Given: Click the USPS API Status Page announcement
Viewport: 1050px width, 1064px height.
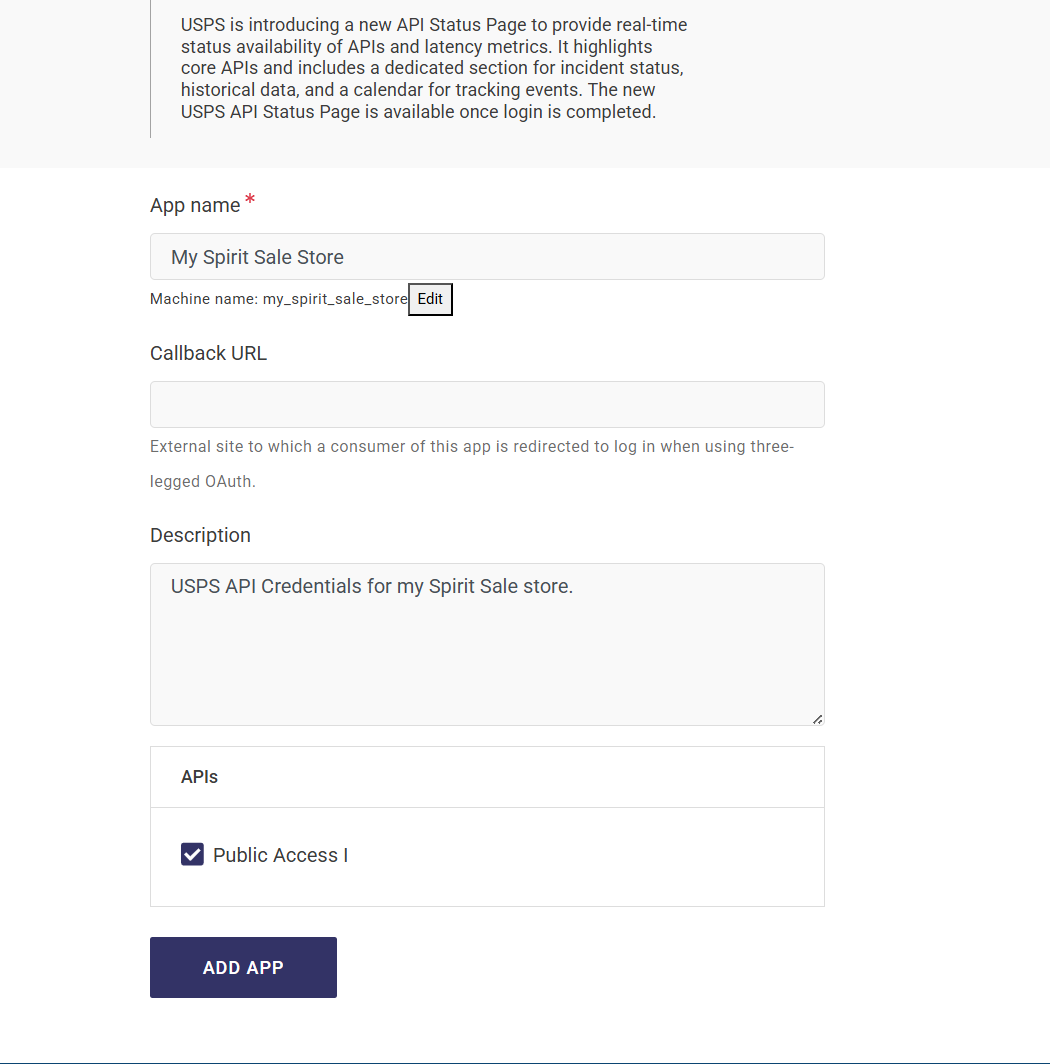Looking at the screenshot, I should (433, 68).
